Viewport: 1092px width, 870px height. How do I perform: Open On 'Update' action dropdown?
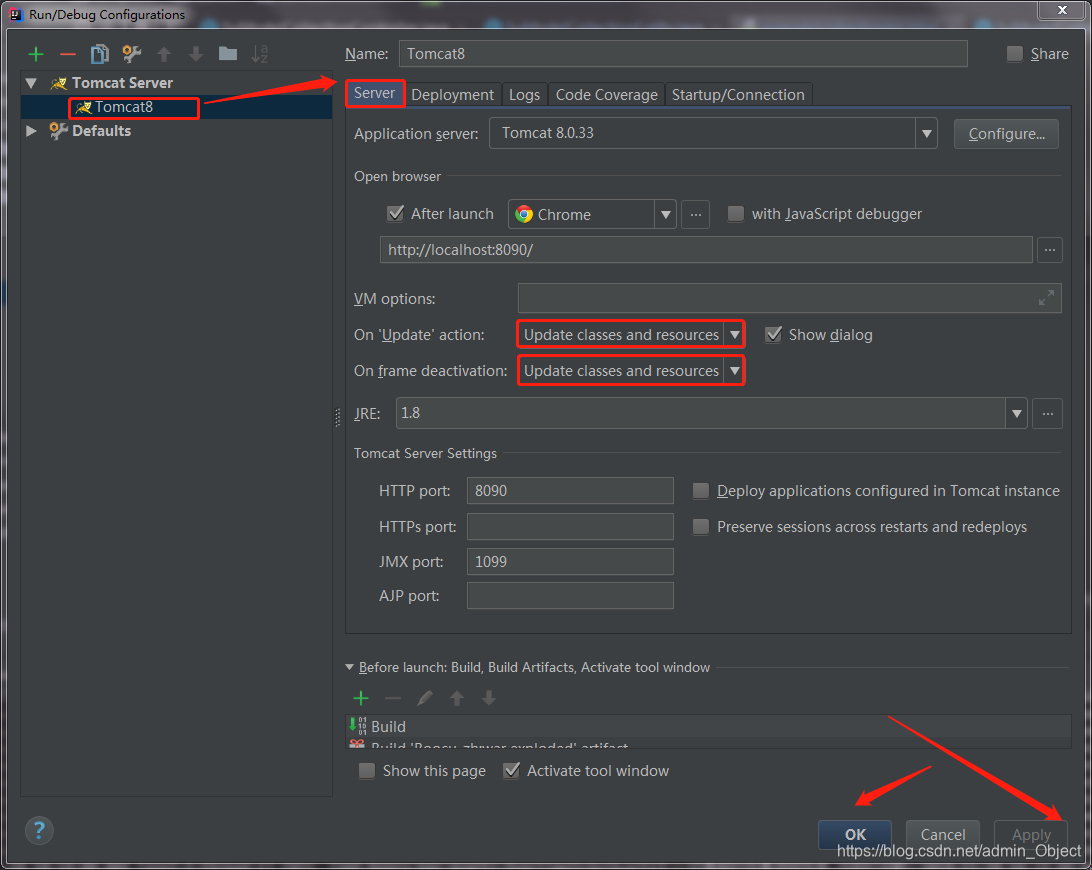[x=734, y=335]
